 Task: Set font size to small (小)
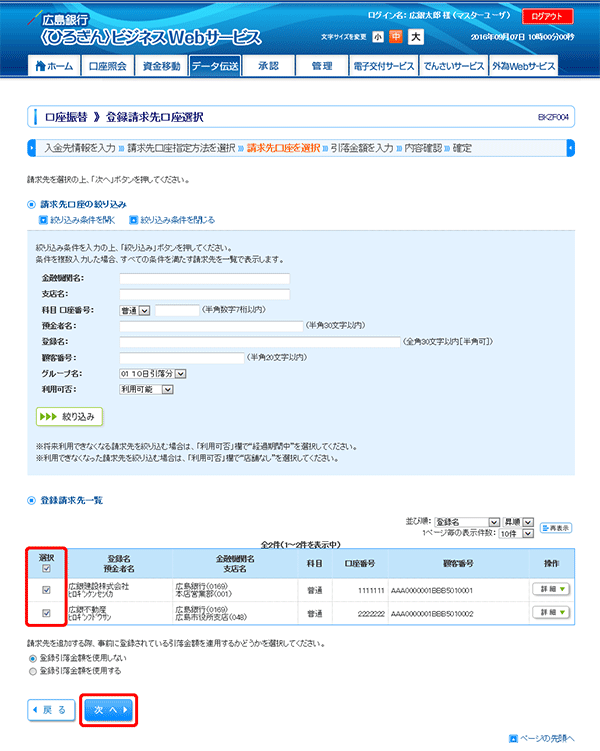click(378, 37)
